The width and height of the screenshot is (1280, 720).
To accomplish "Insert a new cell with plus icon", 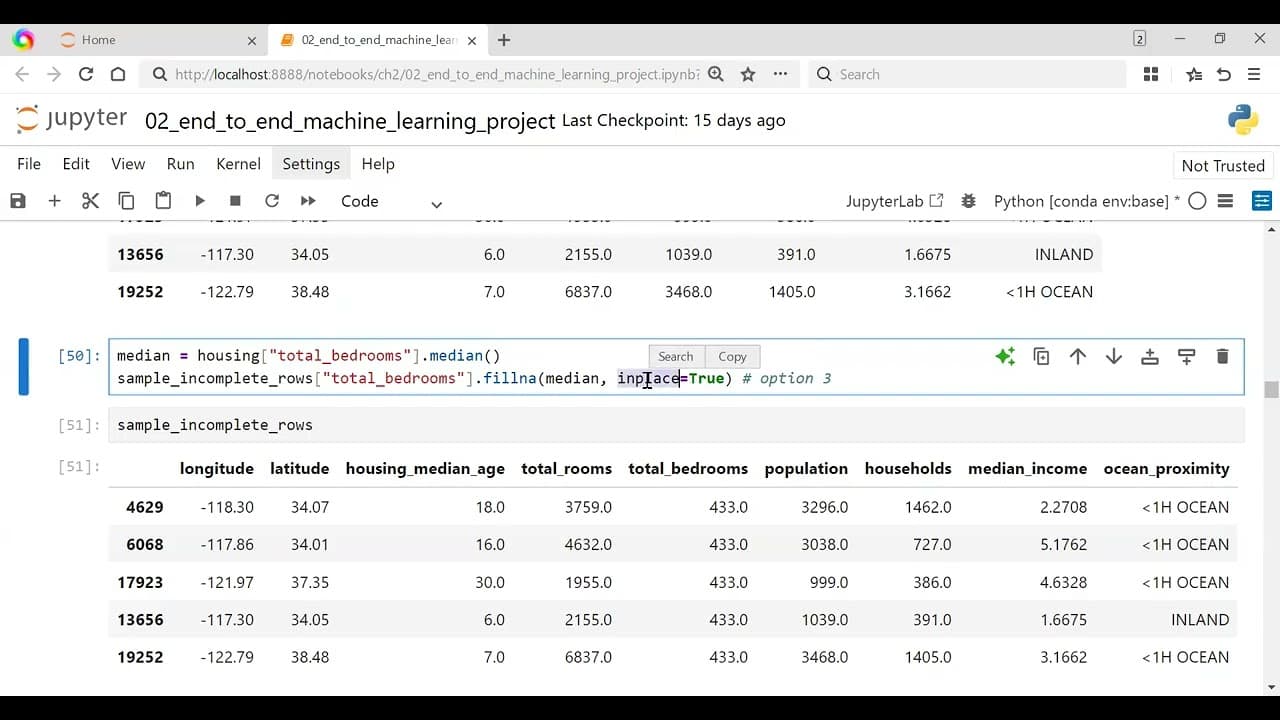I will click(54, 201).
